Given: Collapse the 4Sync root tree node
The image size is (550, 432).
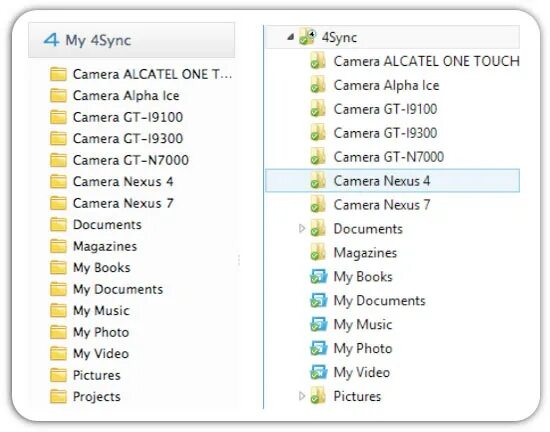Looking at the screenshot, I should click(x=290, y=37).
